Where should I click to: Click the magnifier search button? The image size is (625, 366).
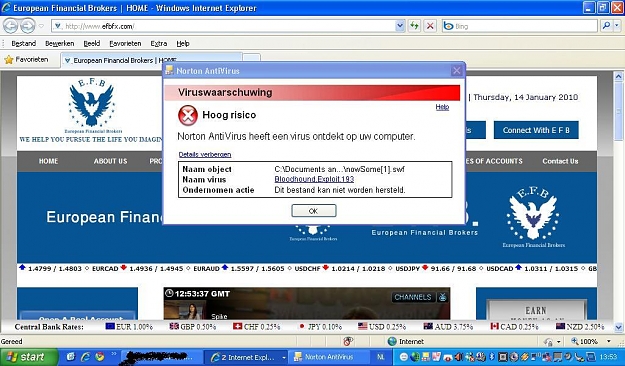tap(606, 26)
